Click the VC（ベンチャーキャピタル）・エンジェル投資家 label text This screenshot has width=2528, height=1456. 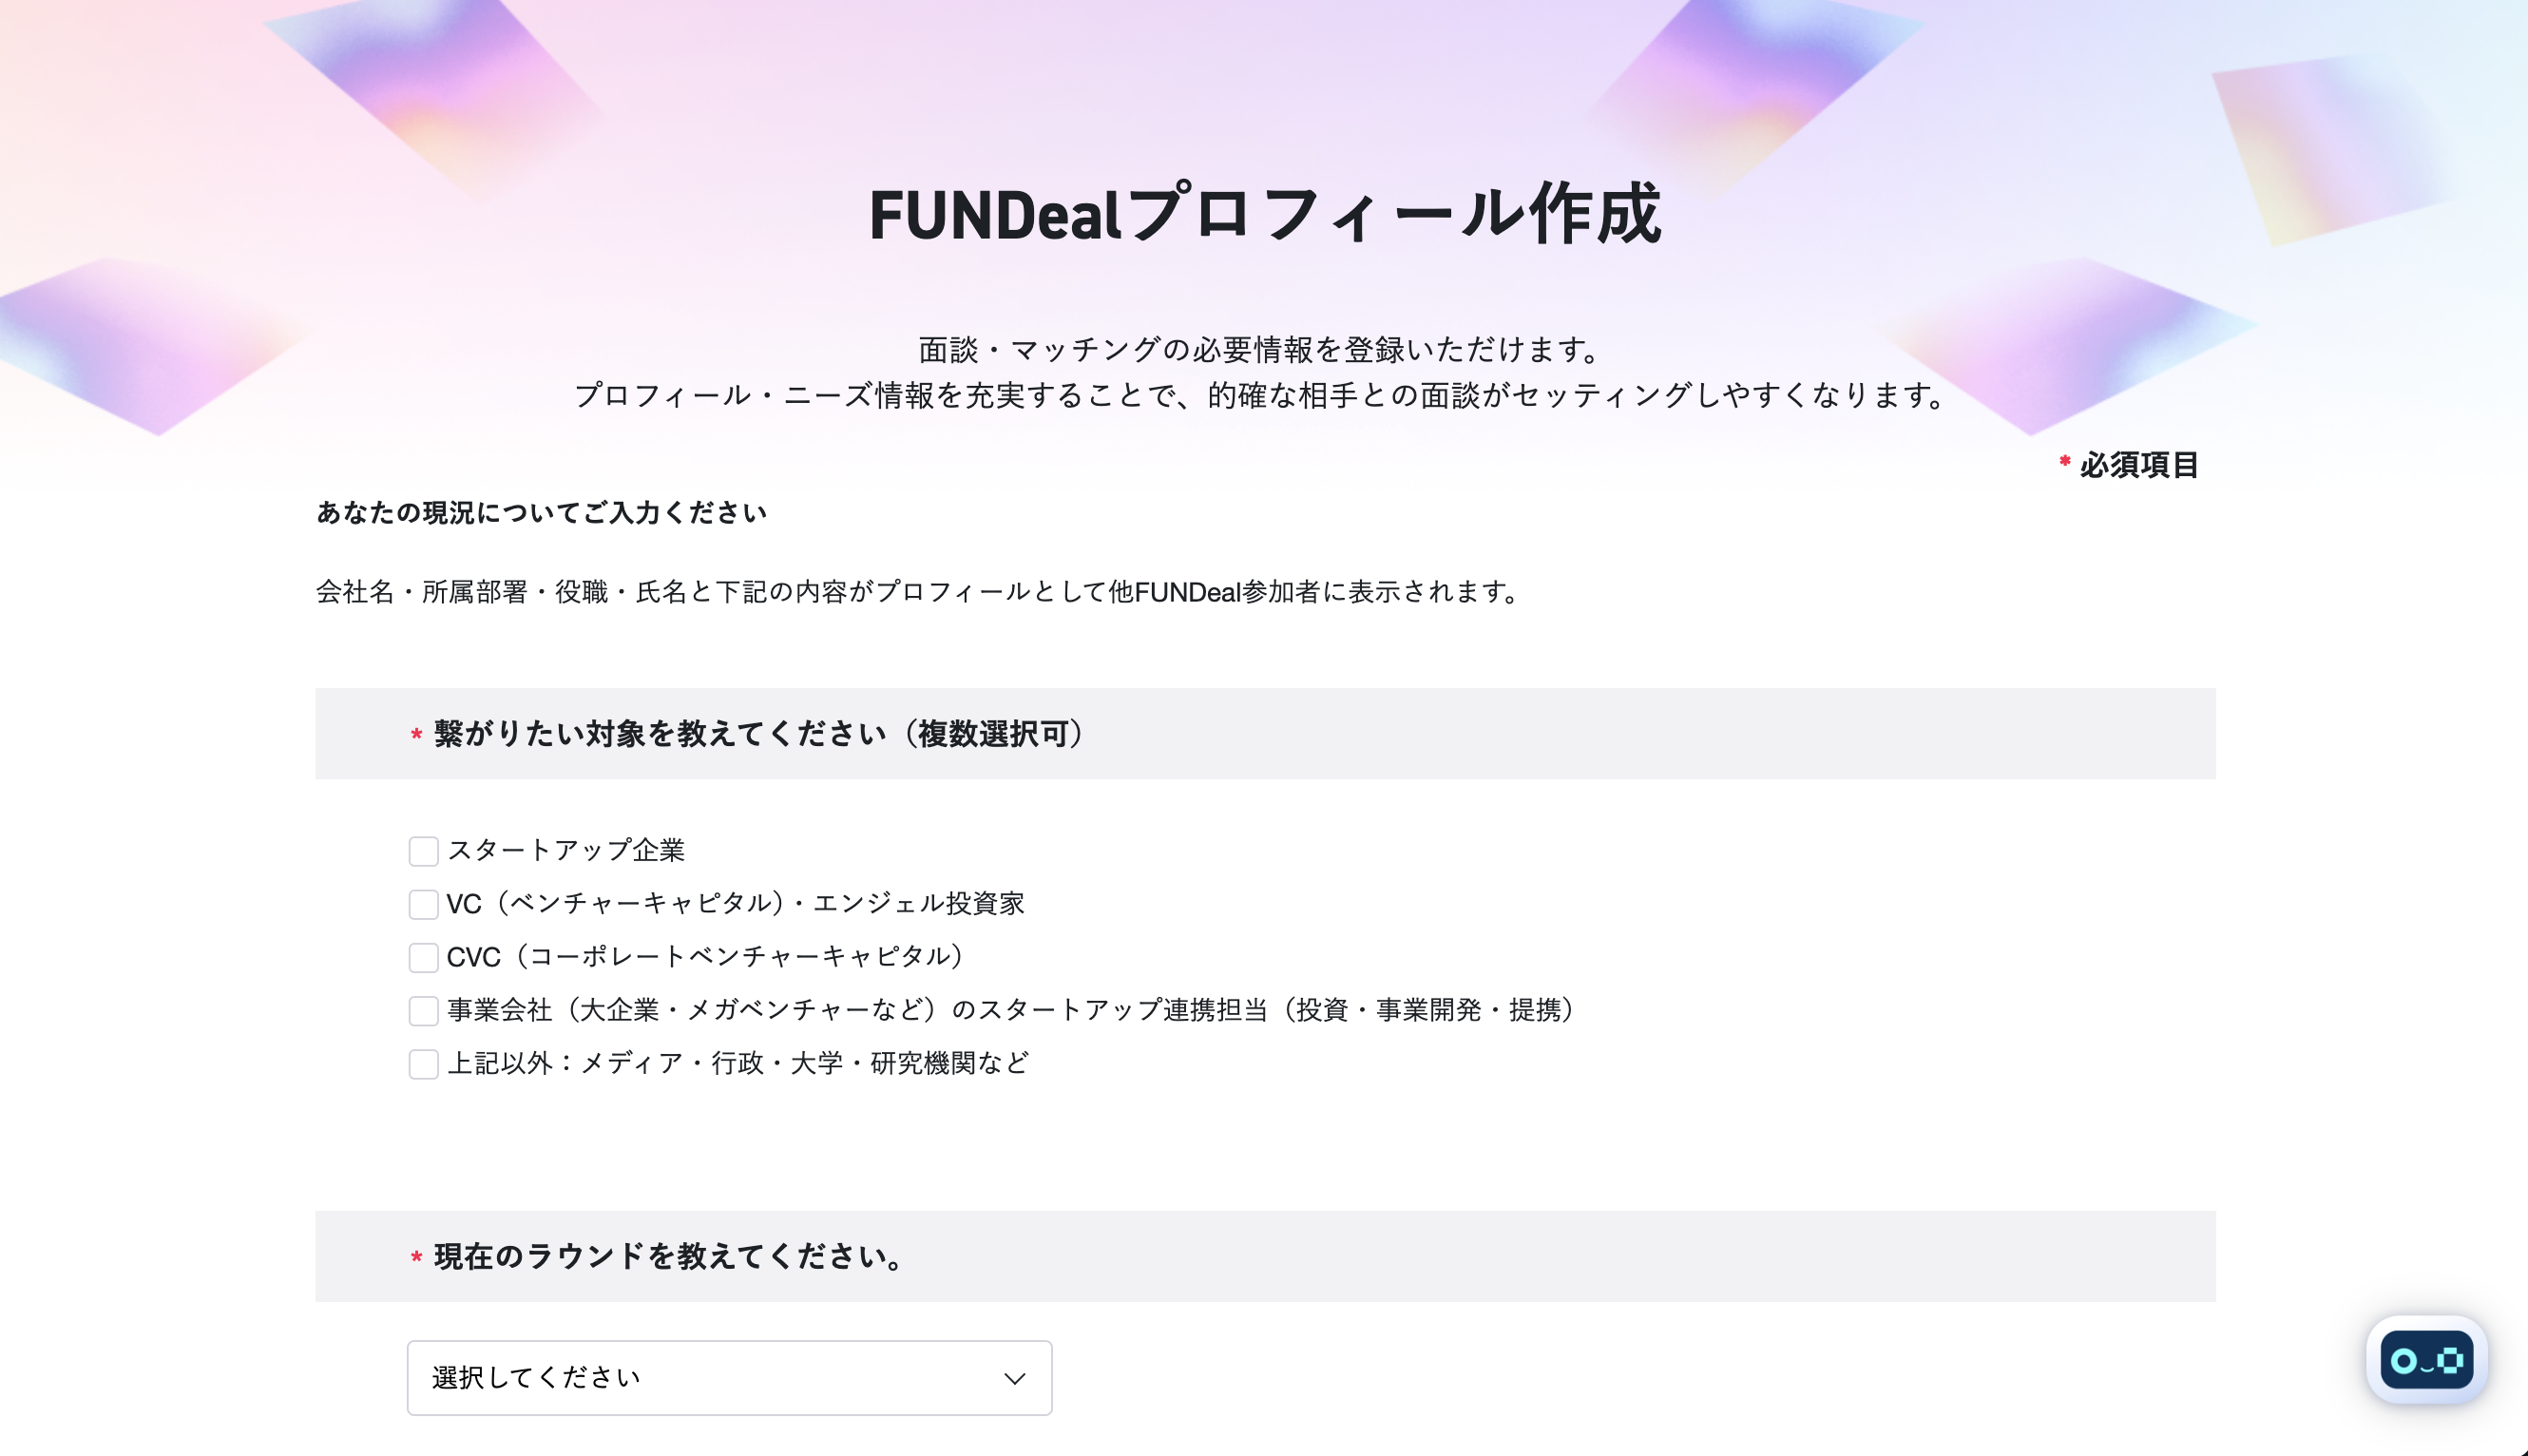tap(735, 903)
